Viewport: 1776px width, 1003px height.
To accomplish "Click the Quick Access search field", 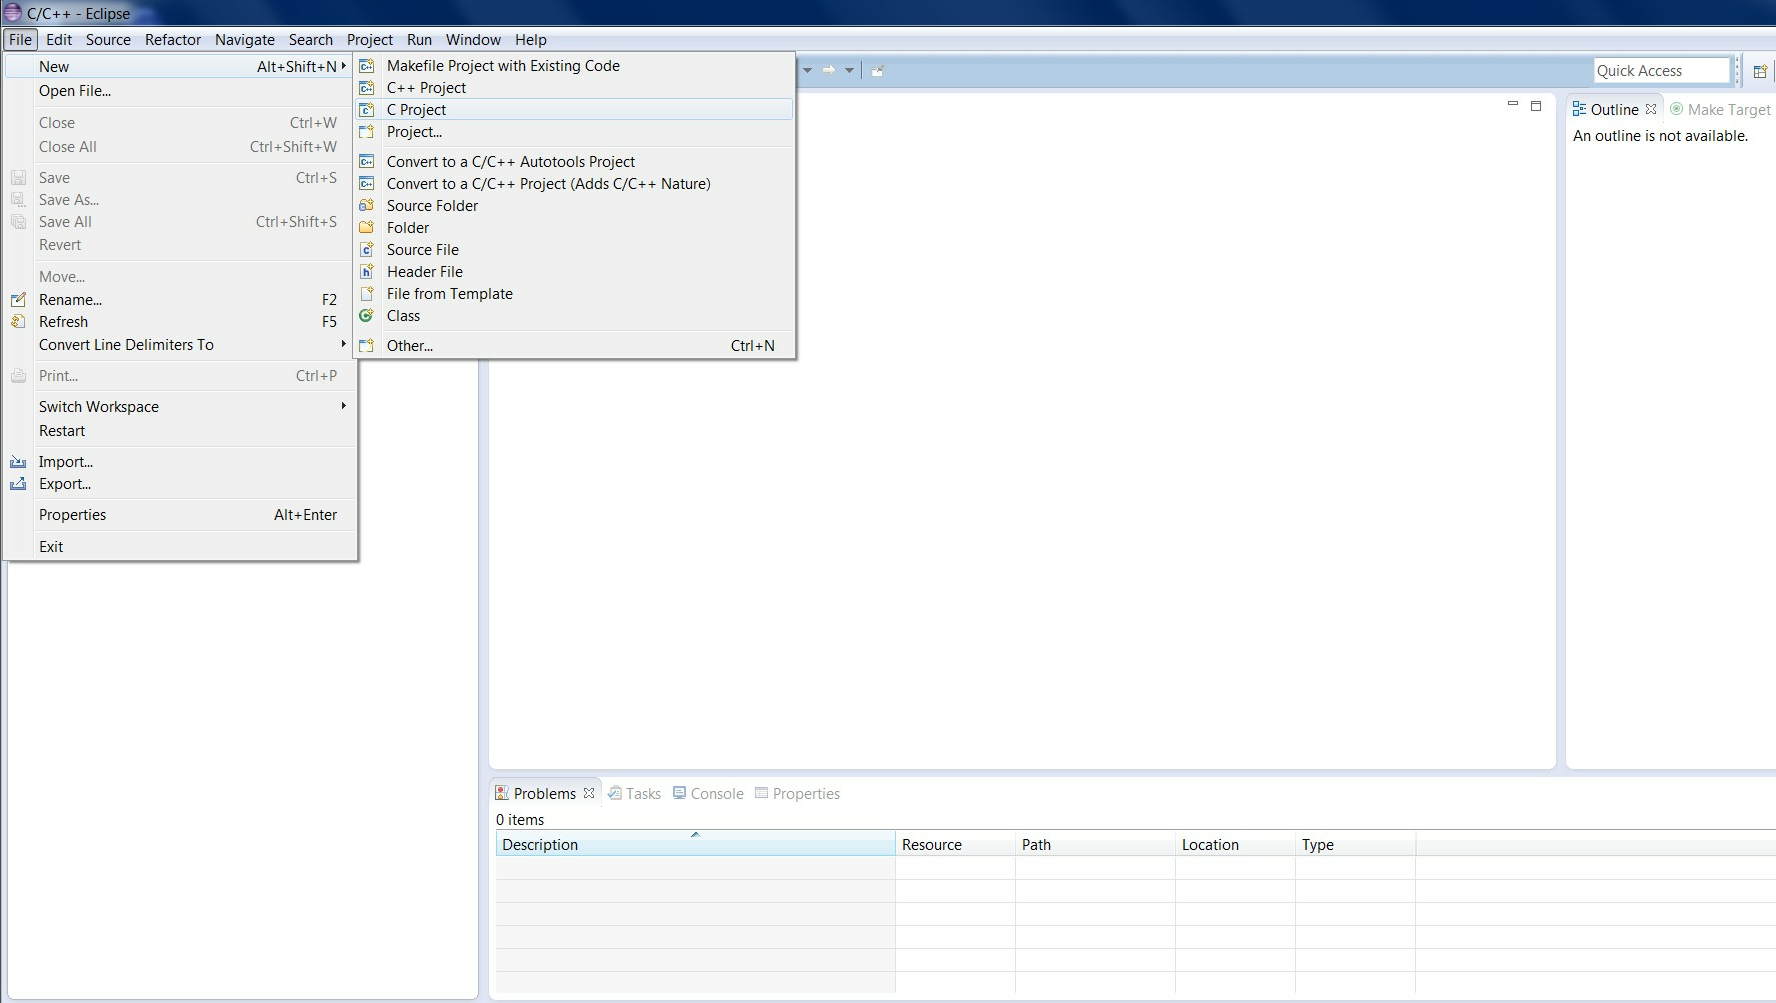I will pos(1661,70).
